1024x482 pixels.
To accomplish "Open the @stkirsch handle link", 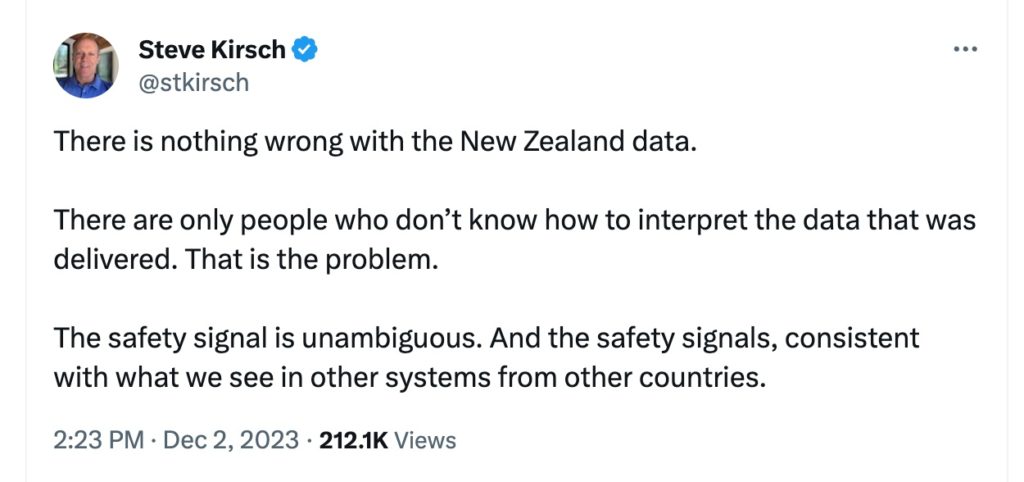I will [x=193, y=82].
